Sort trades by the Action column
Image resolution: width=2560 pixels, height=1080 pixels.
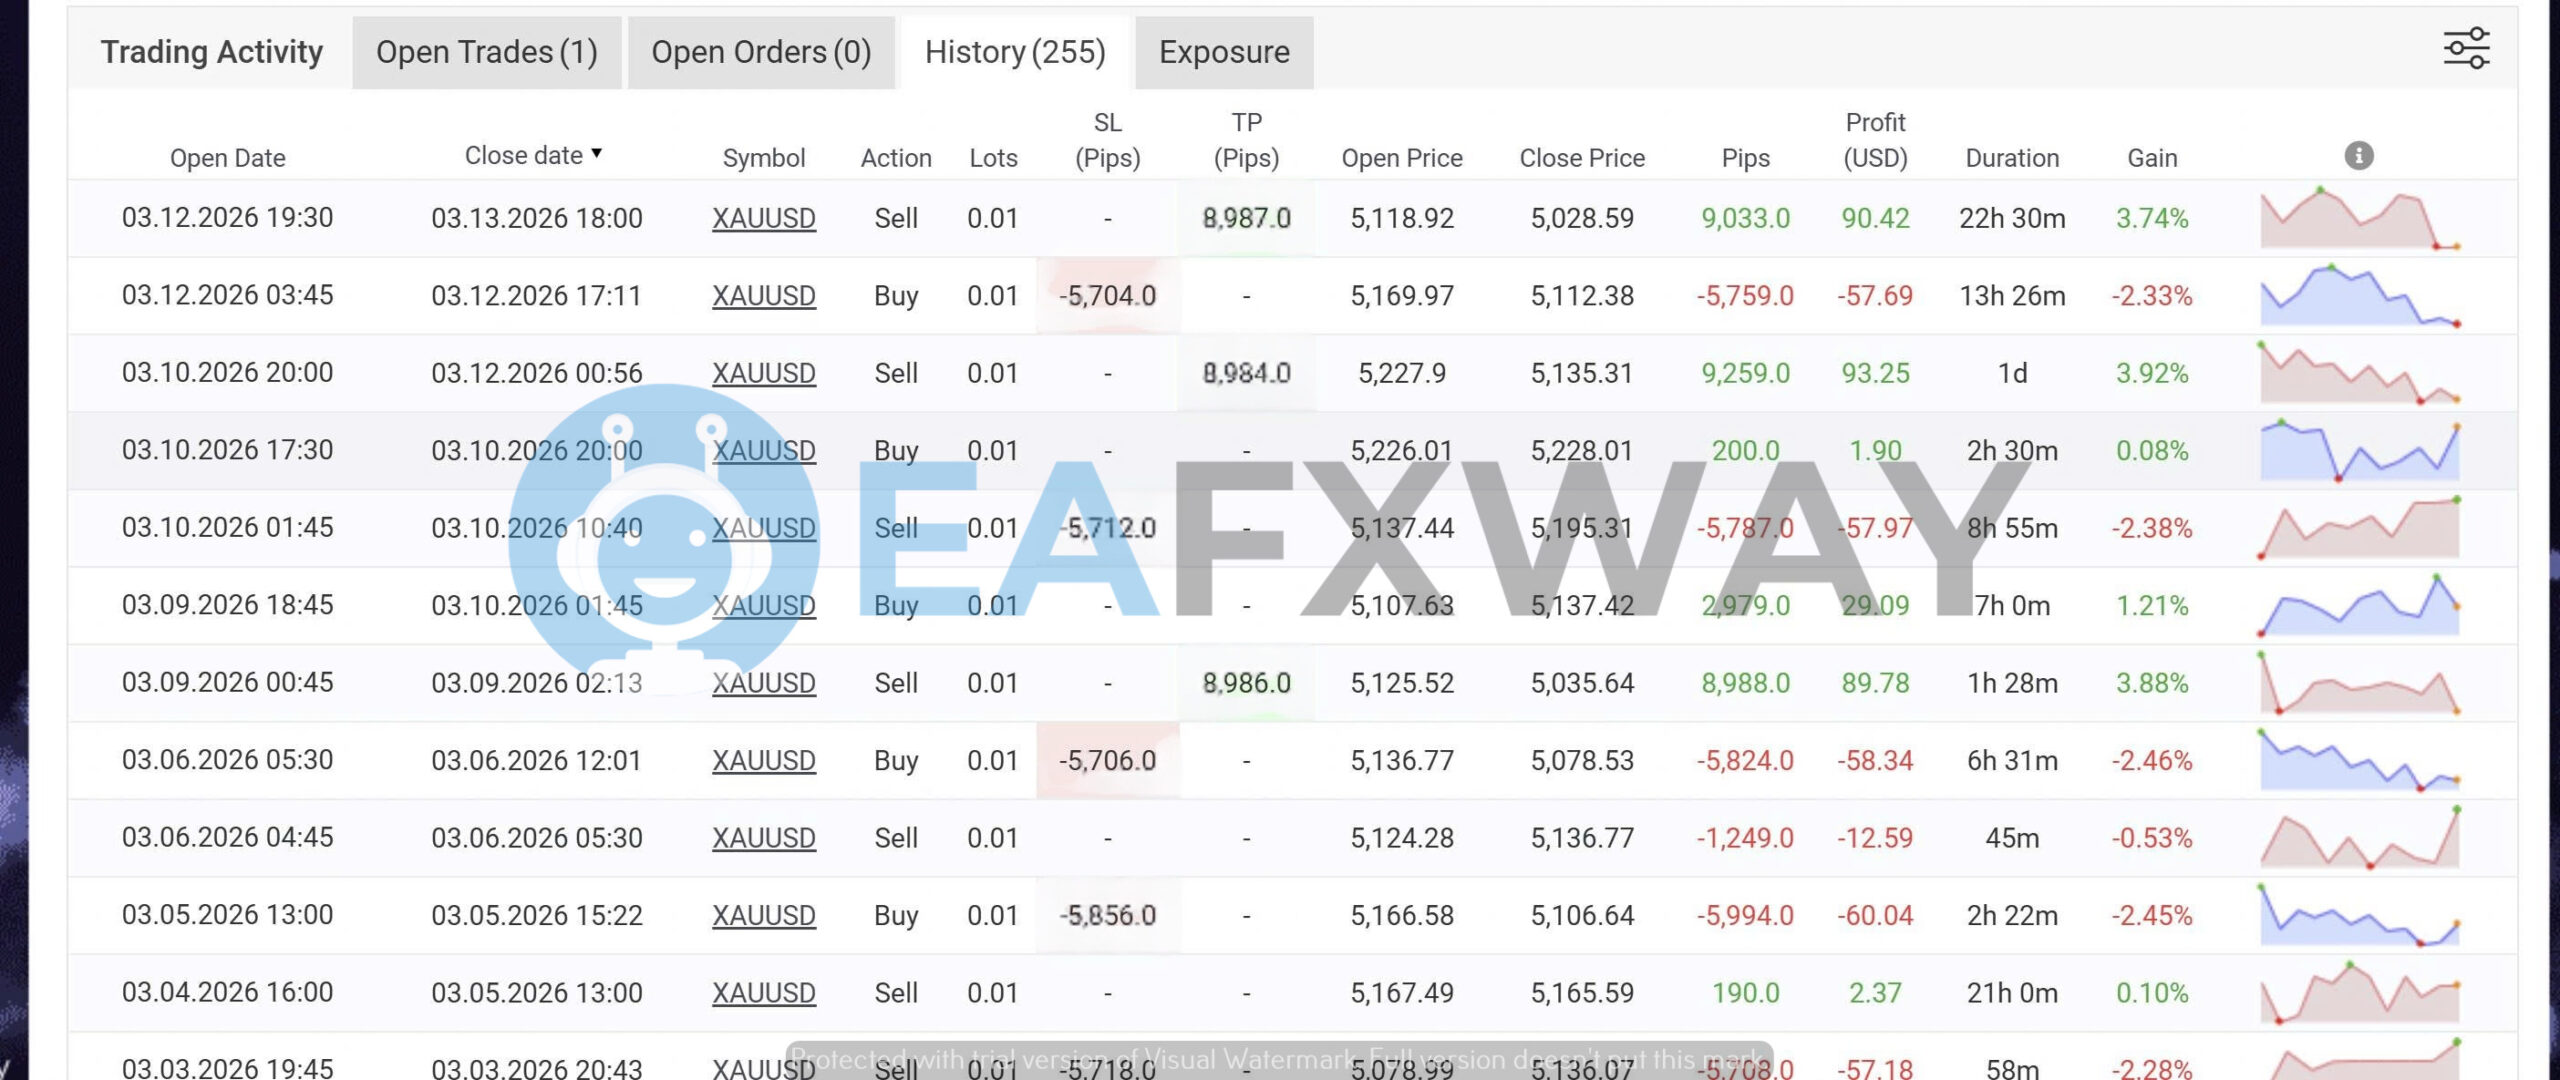(895, 157)
